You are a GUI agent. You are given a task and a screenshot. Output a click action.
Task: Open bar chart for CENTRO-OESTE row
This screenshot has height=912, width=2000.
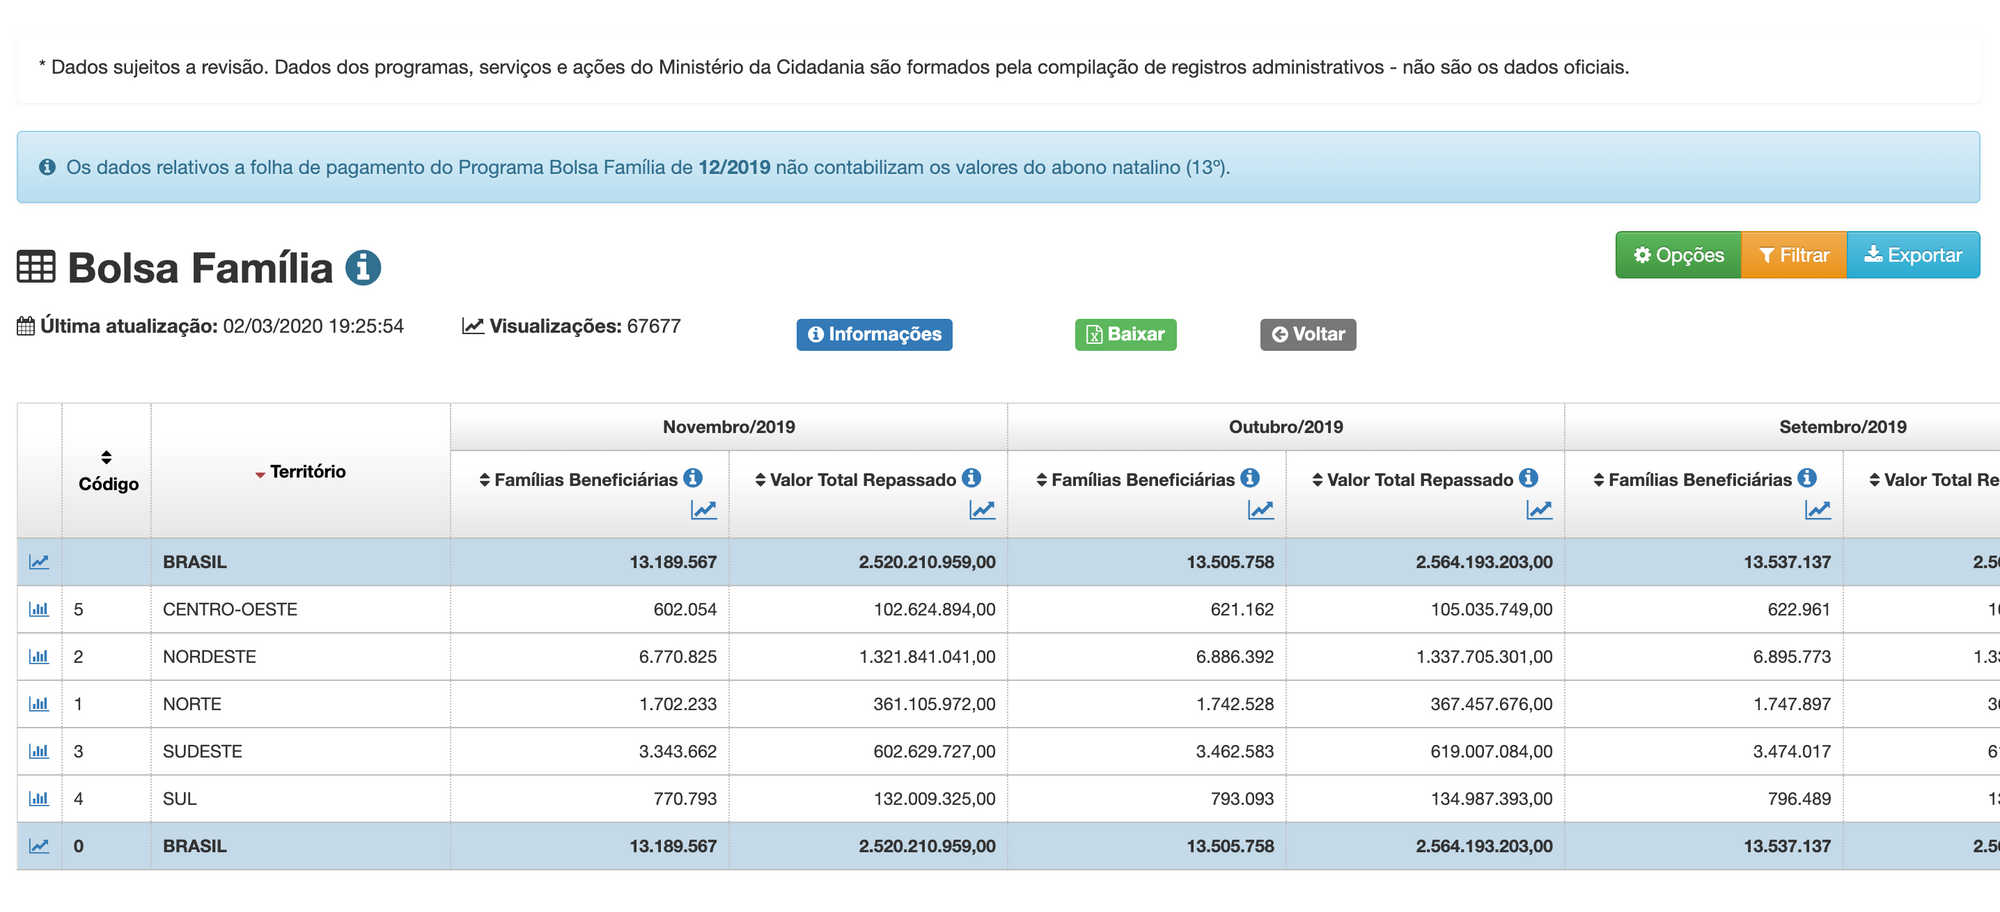point(39,609)
